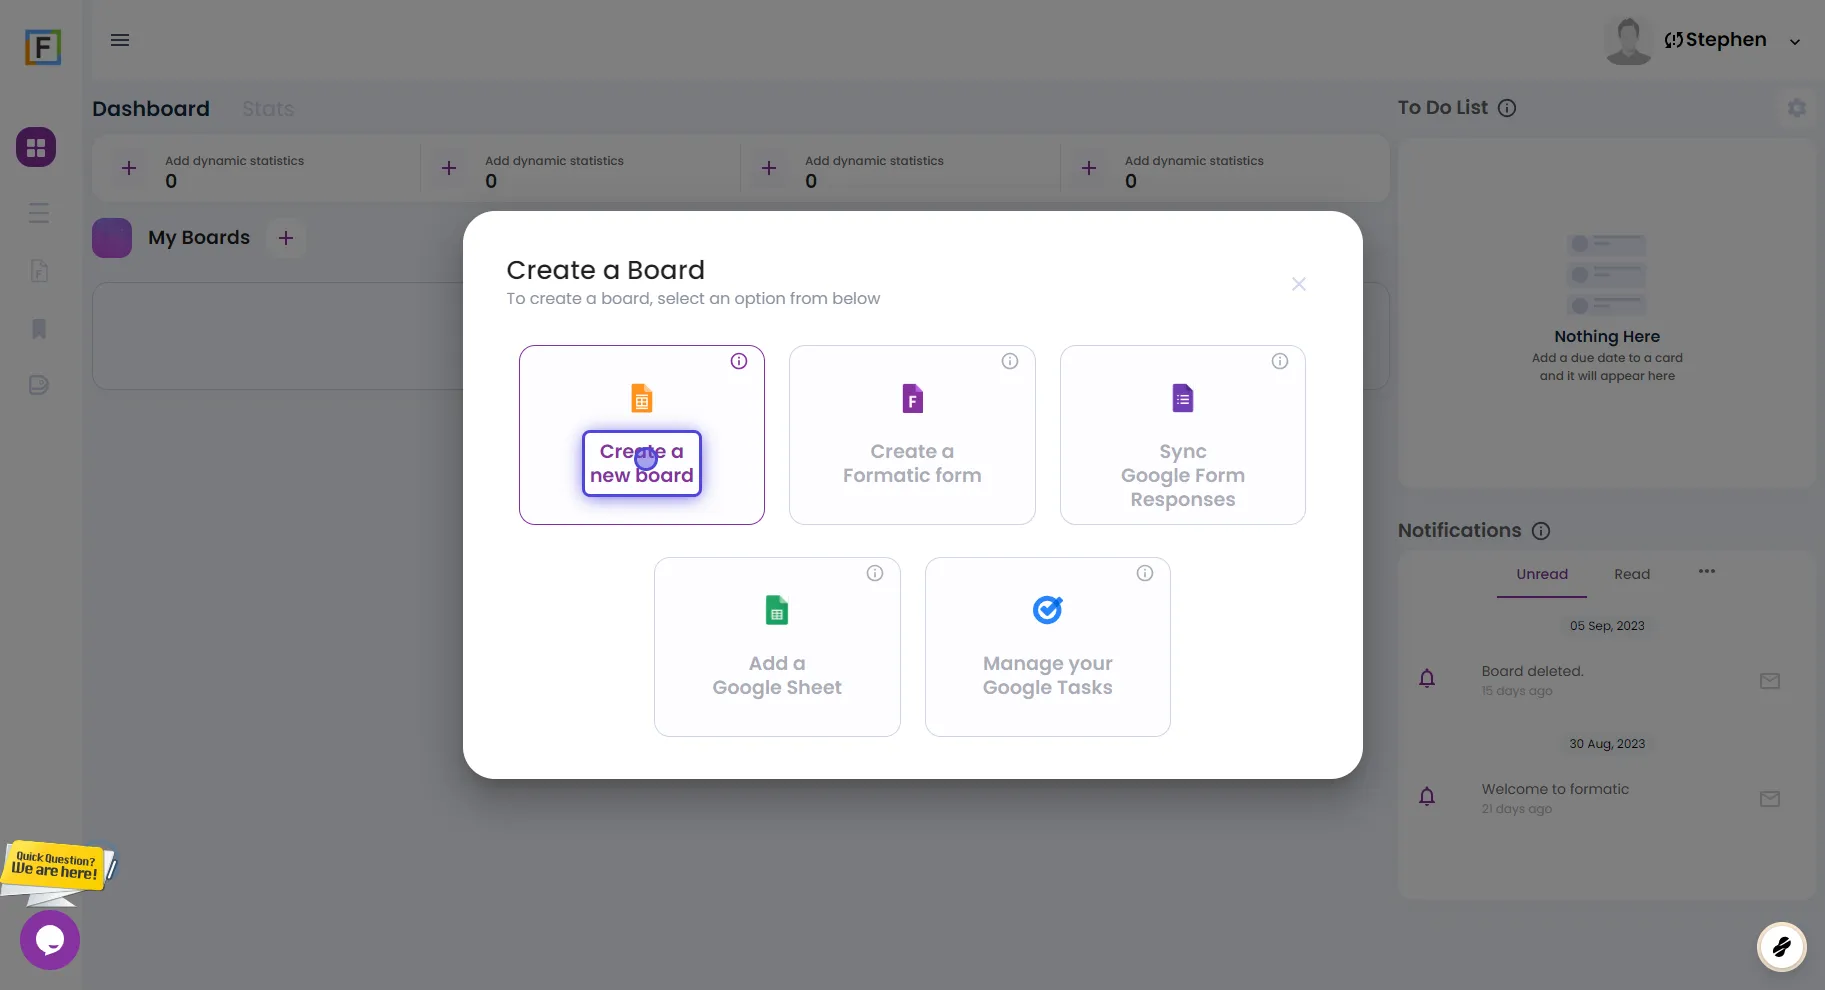1825x990 pixels.
Task: Click the plus button next to My Boards
Action: (286, 238)
